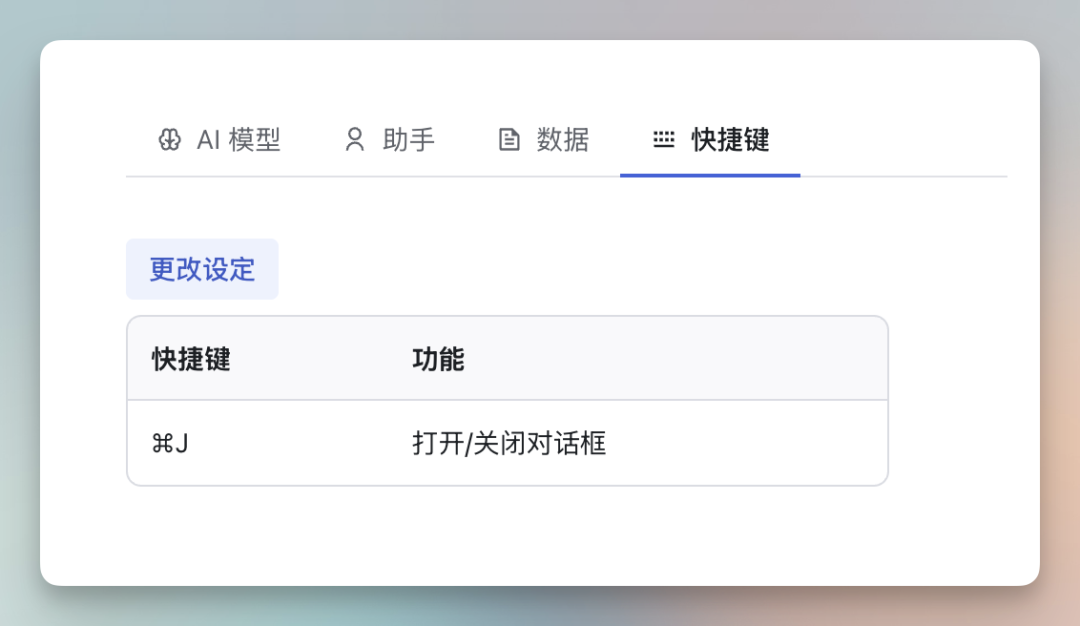Select the 快捷键 column header
This screenshot has width=1080, height=626.
point(189,358)
